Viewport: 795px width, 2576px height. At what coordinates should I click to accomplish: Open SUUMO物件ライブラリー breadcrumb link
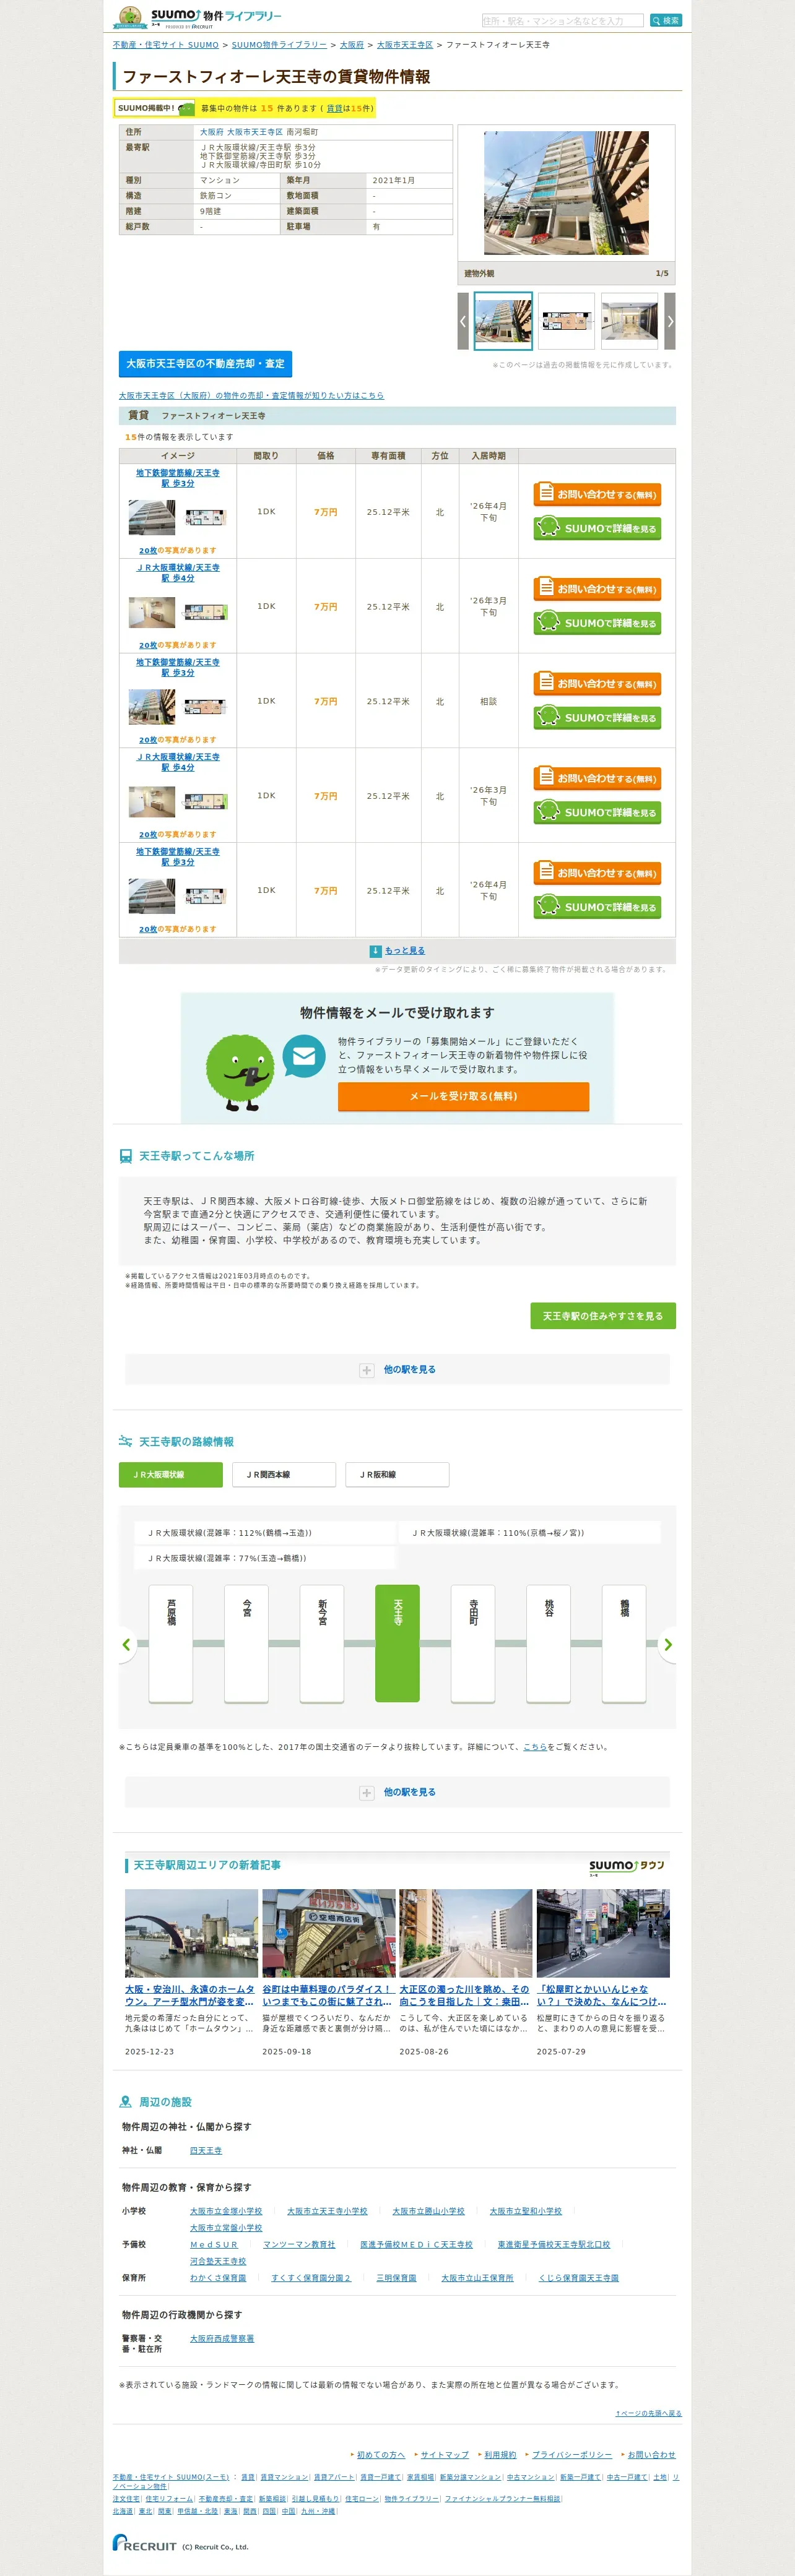point(279,45)
